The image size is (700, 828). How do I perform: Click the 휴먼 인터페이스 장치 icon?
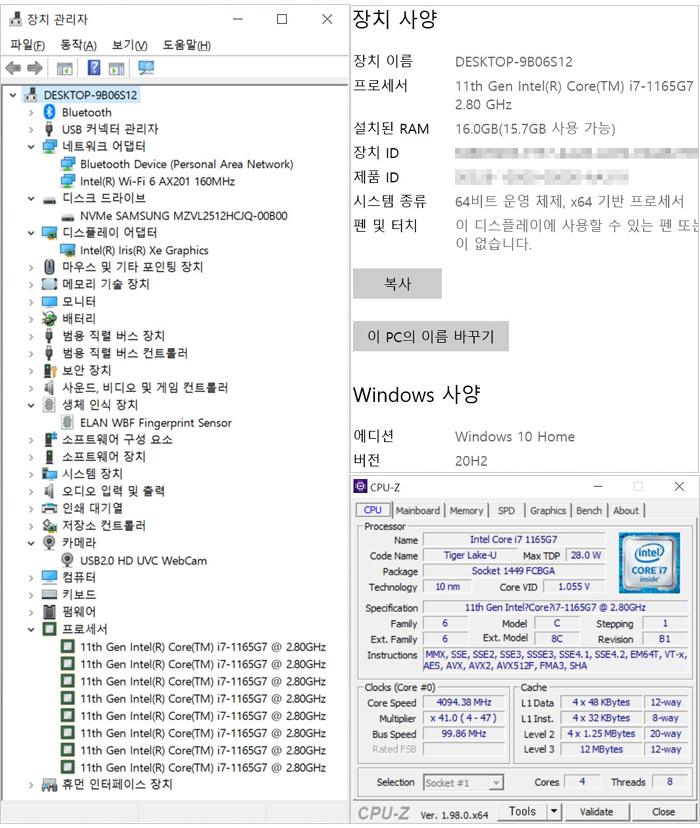(x=49, y=785)
